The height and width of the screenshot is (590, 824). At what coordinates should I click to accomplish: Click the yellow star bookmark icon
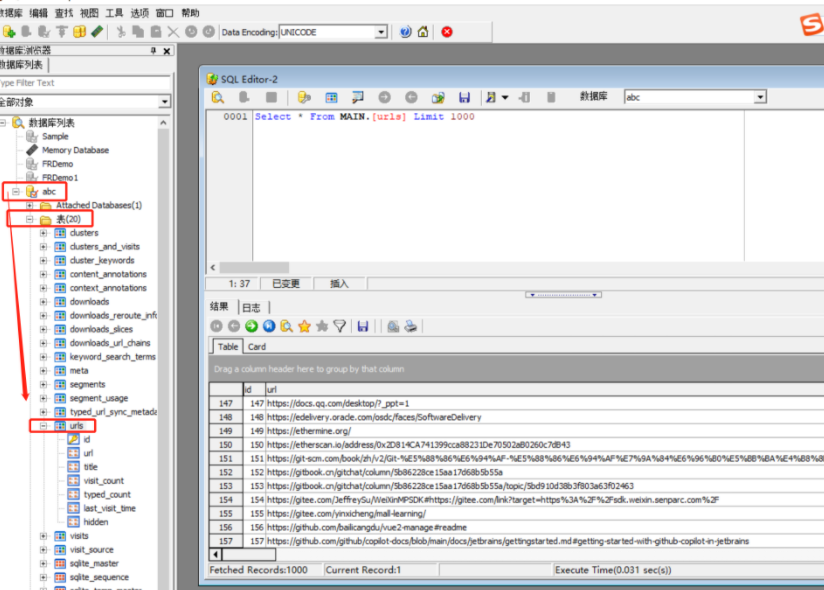304,326
